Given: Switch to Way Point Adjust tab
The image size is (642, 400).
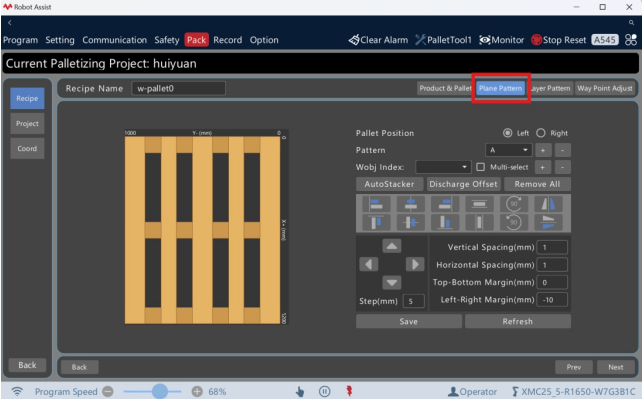Looking at the screenshot, I should tap(605, 88).
